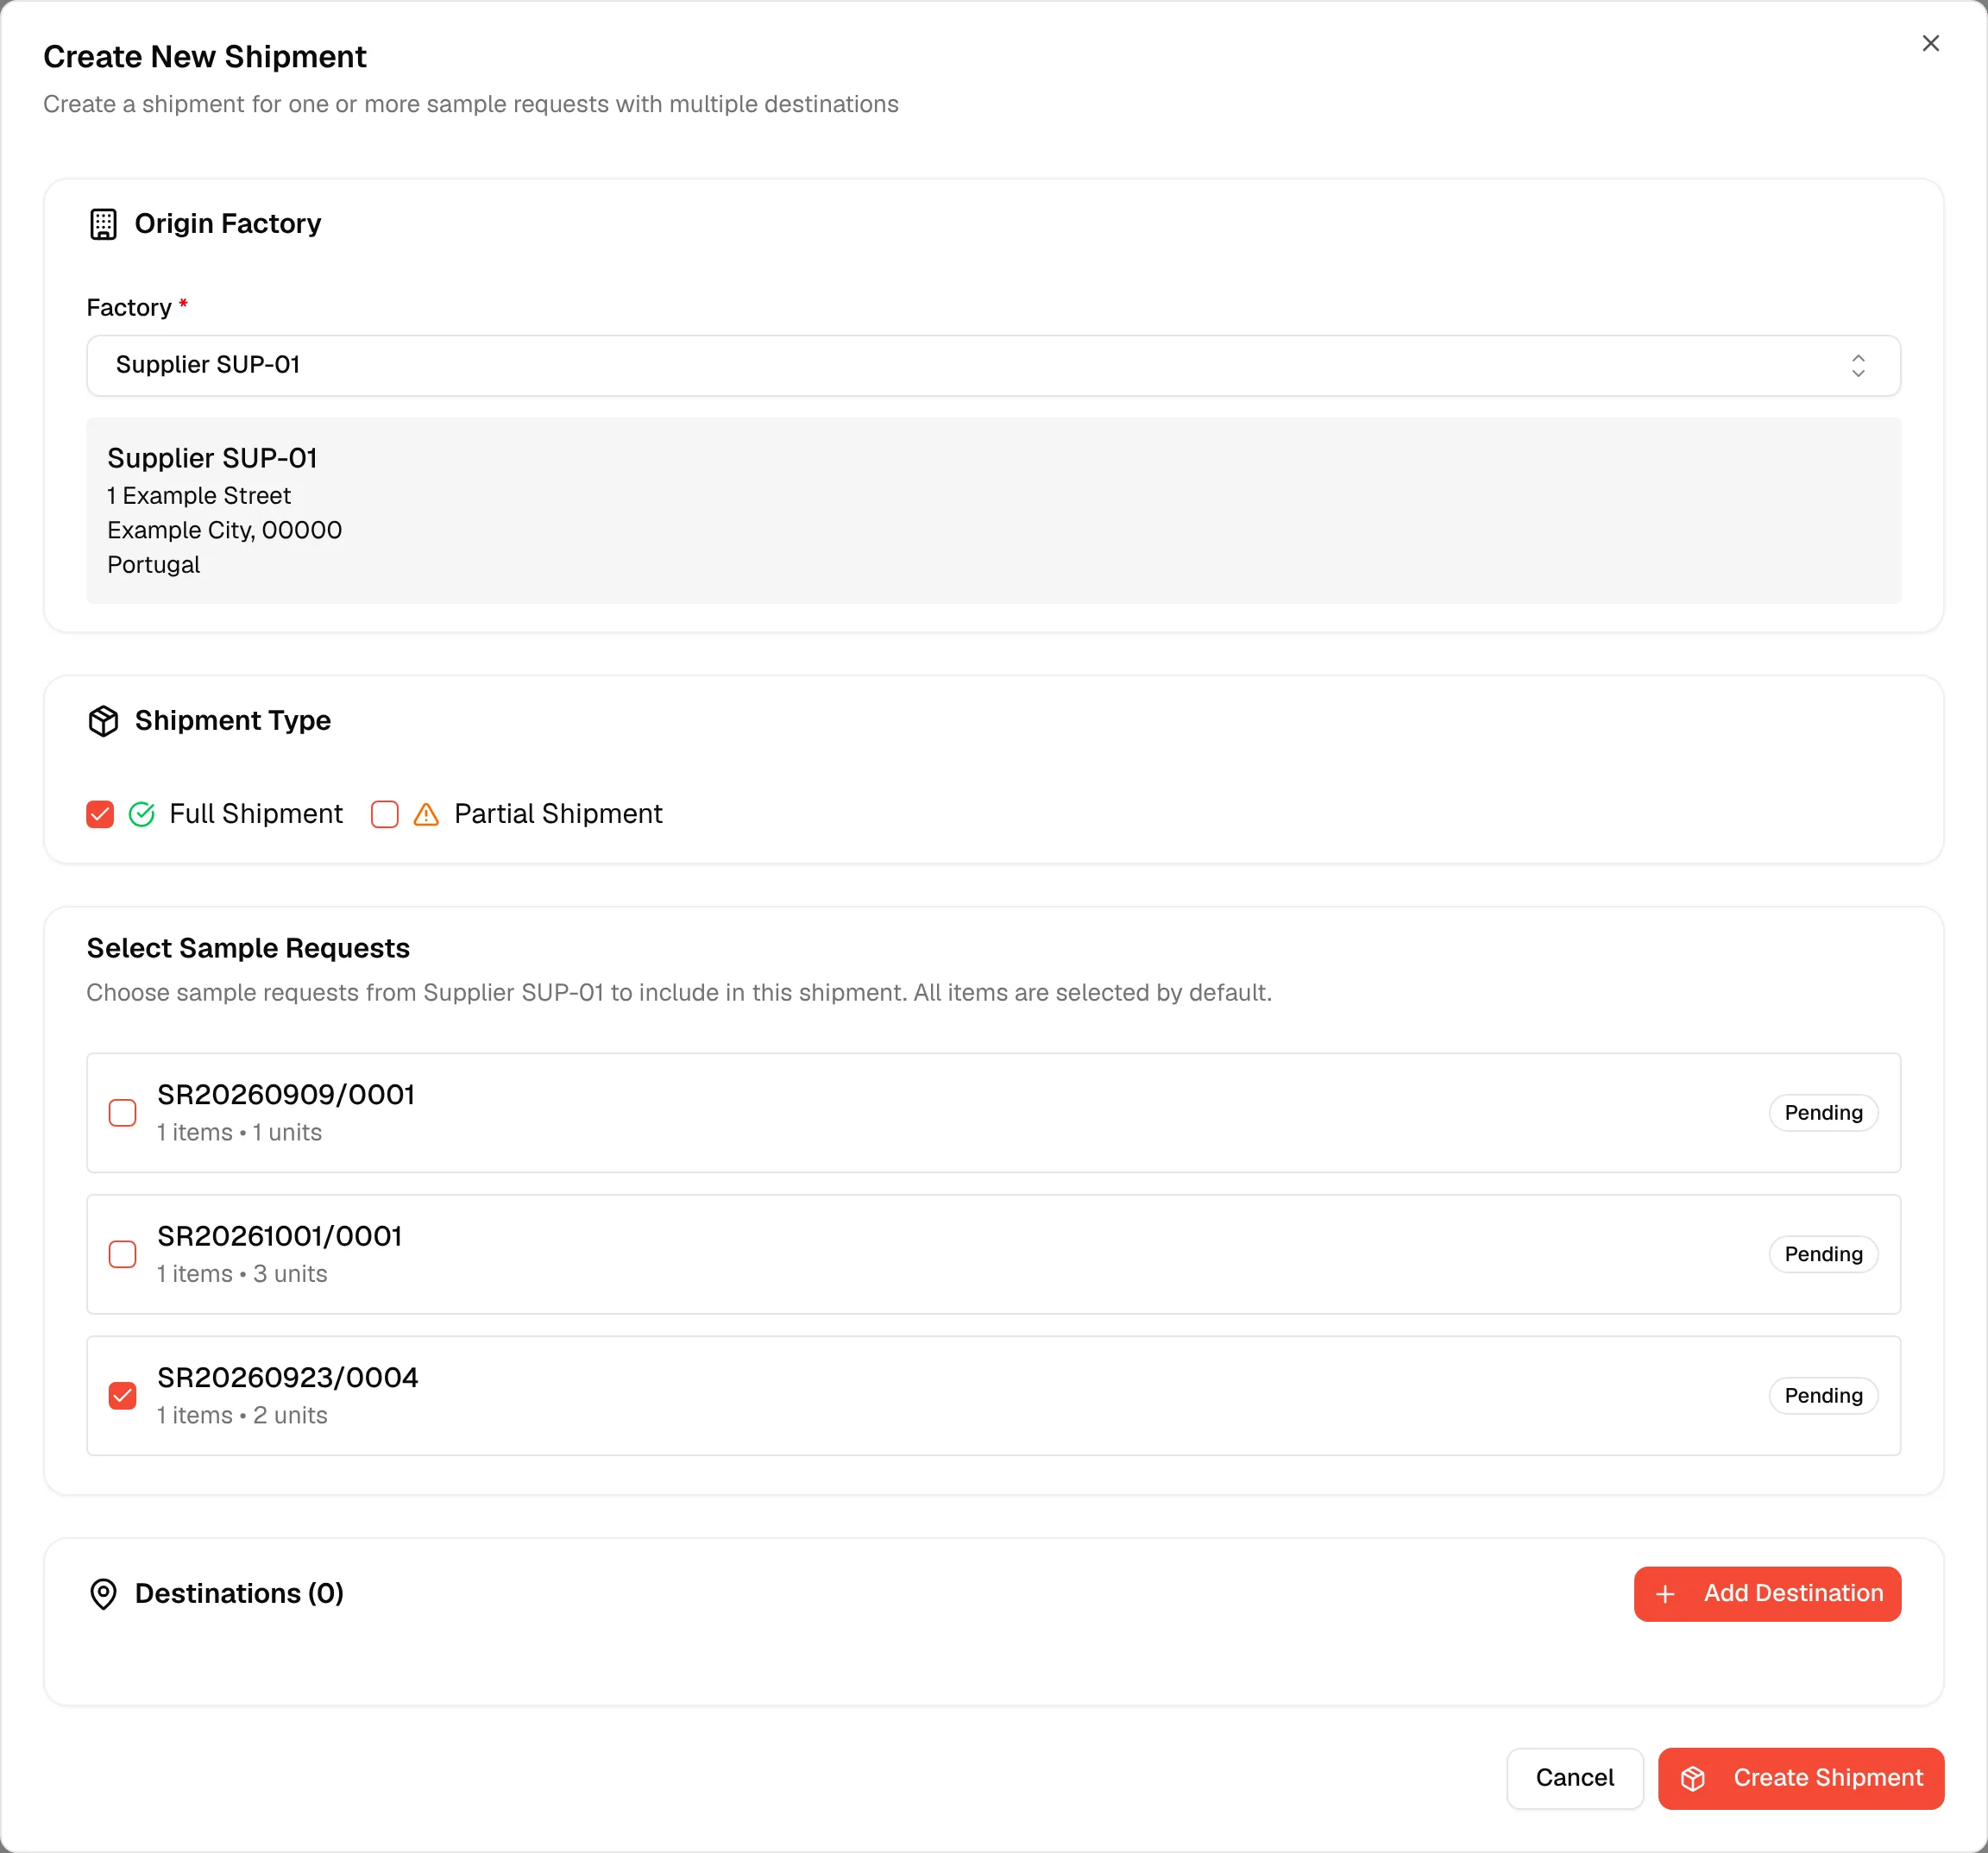This screenshot has height=1853, width=1988.
Task: Uncheck the Full Shipment checkbox
Action: tap(100, 814)
